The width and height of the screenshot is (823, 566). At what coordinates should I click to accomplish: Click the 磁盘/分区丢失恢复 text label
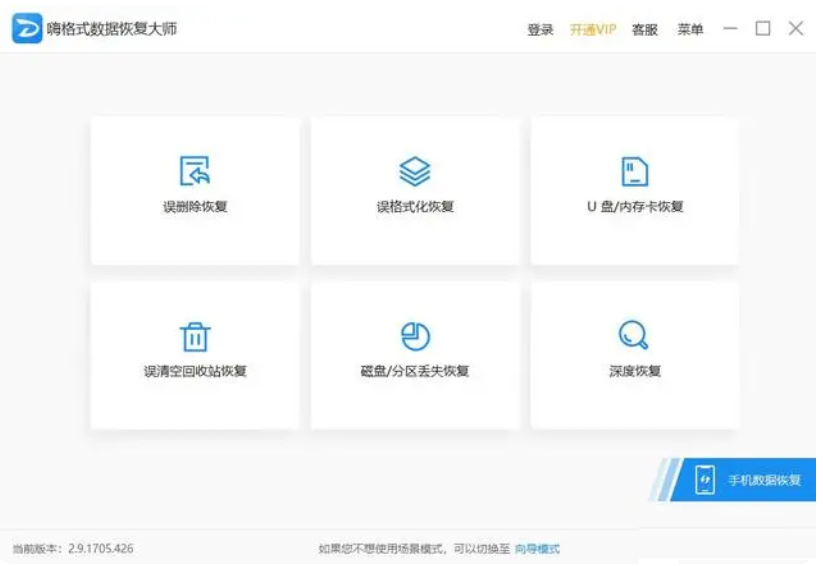pos(415,371)
